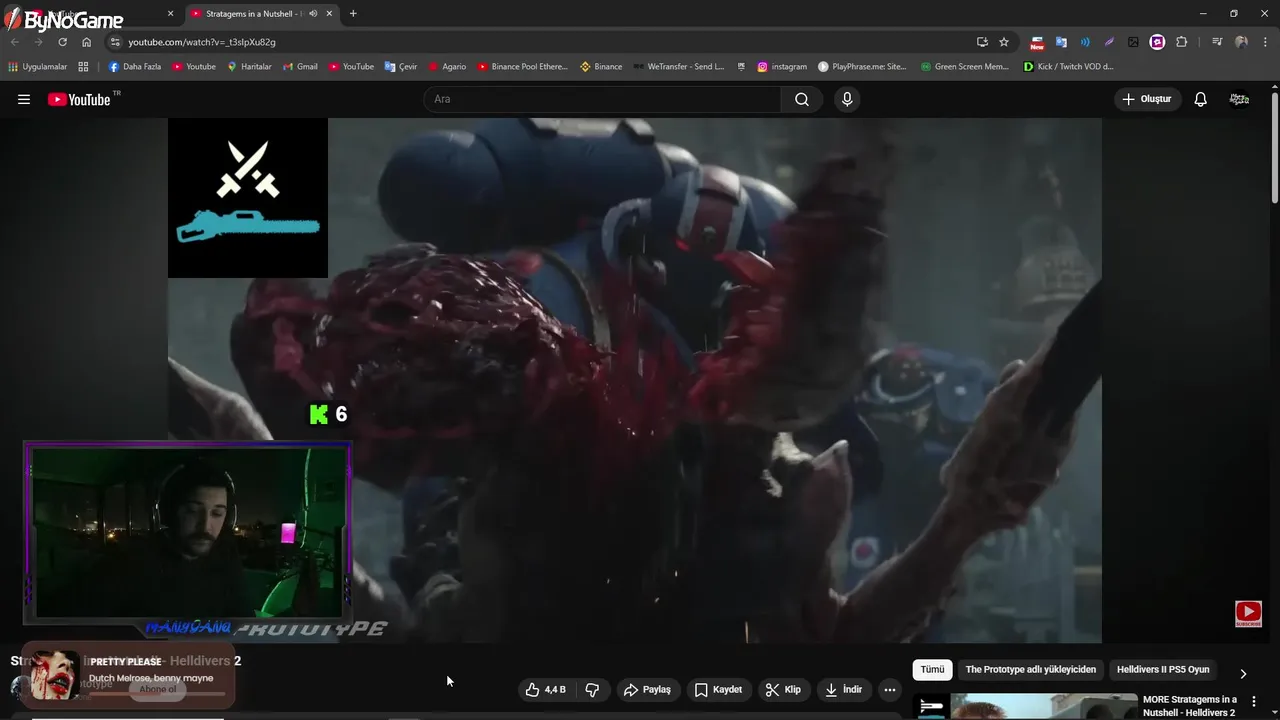Select The Prototype adlı yükleyiciden chip
The height and width of the screenshot is (720, 1280).
(x=1030, y=670)
